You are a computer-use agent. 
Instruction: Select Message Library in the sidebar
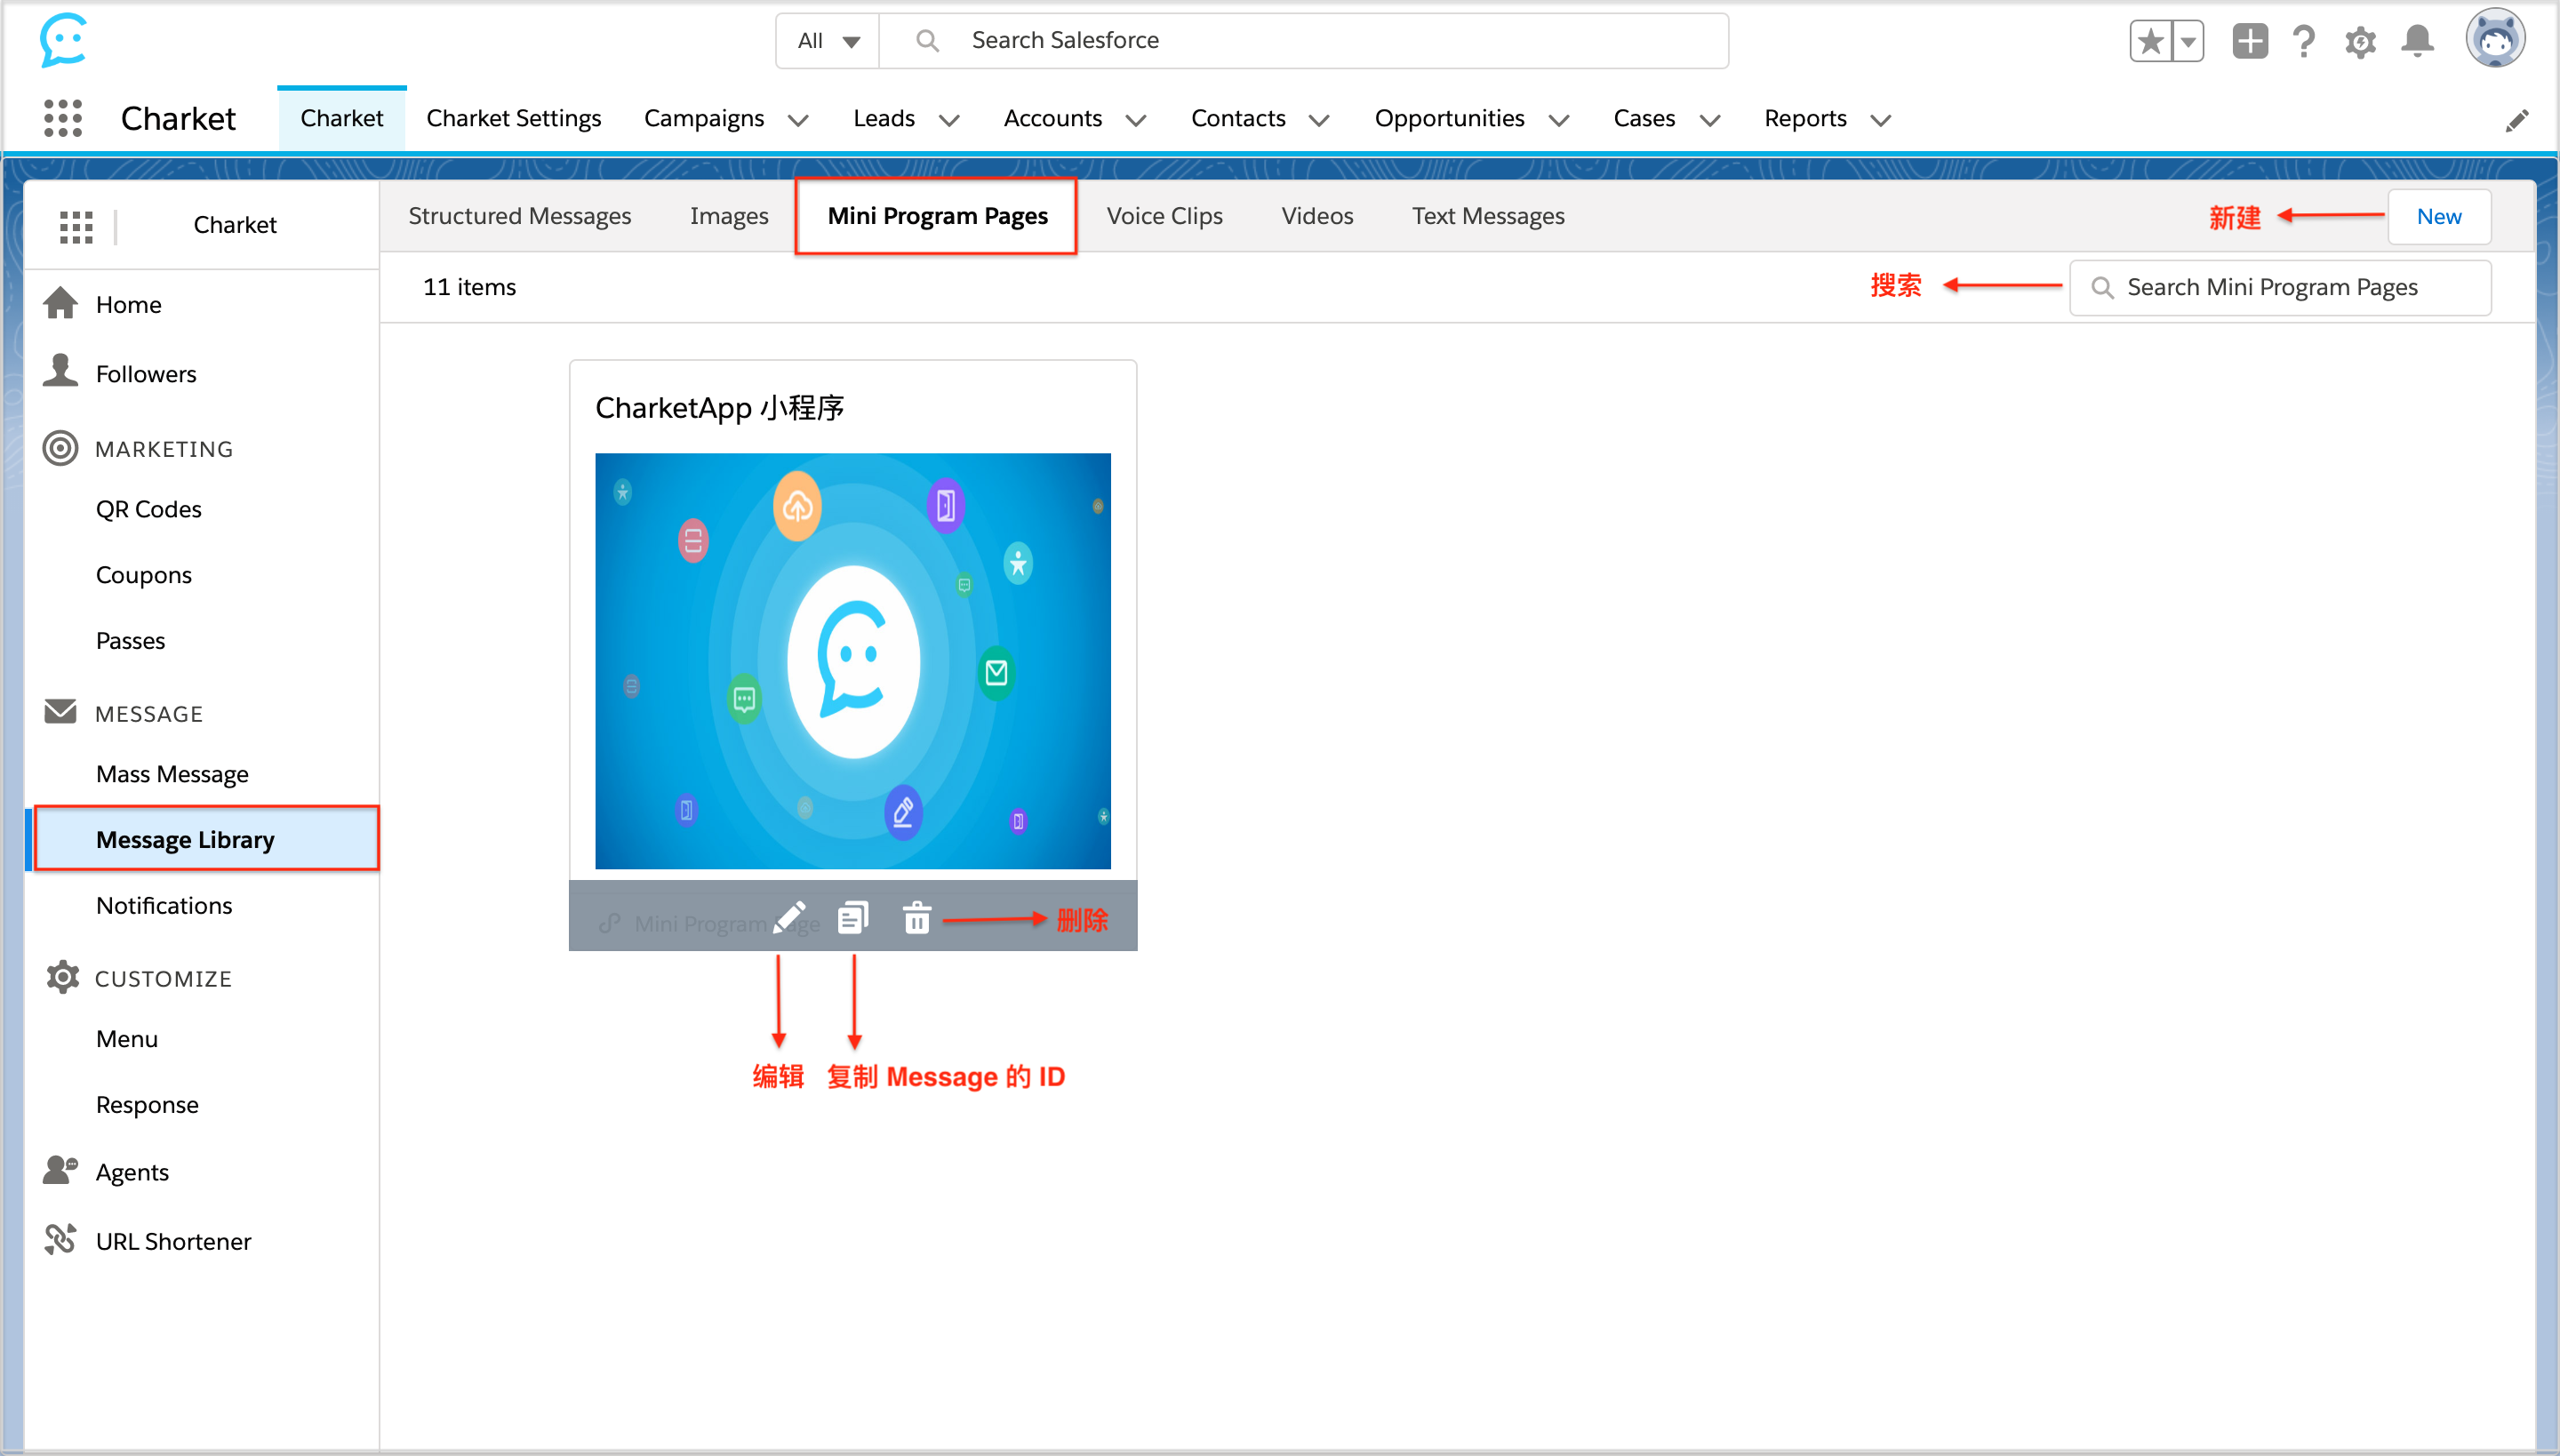207,839
